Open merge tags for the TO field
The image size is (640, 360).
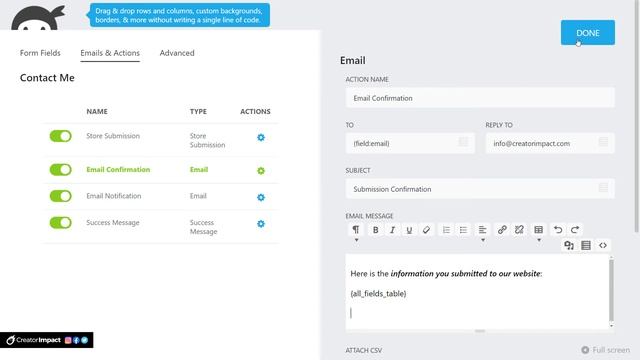click(463, 142)
